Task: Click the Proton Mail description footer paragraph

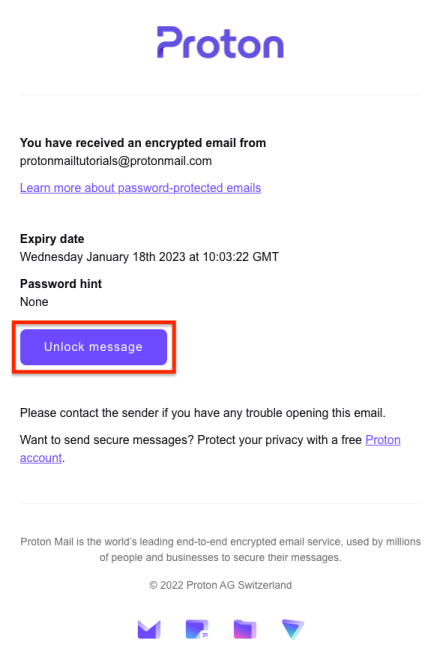Action: [x=220, y=549]
